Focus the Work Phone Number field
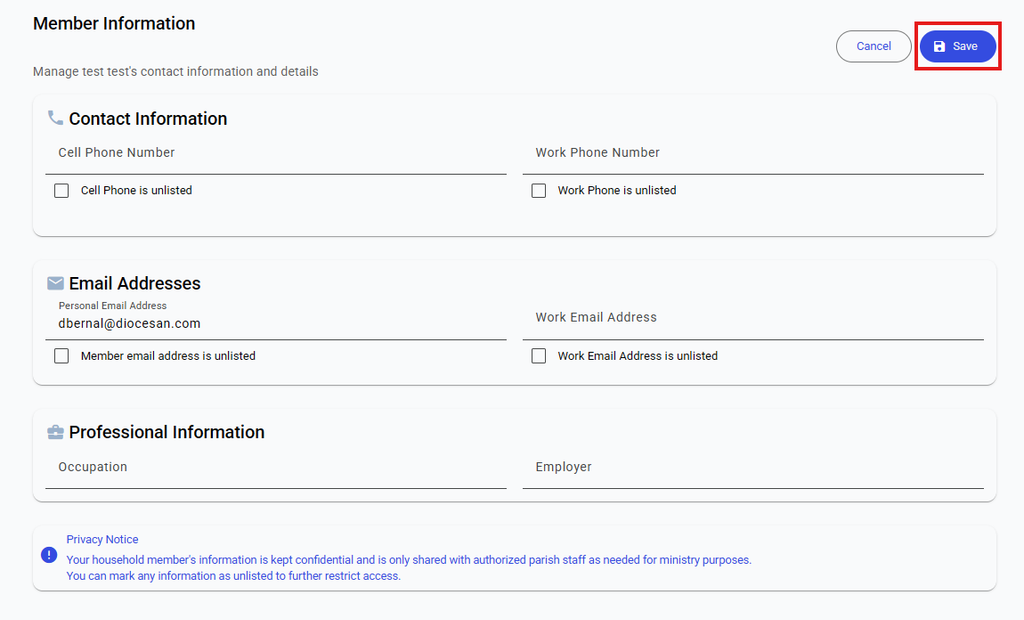The height and width of the screenshot is (620, 1024). 753,156
